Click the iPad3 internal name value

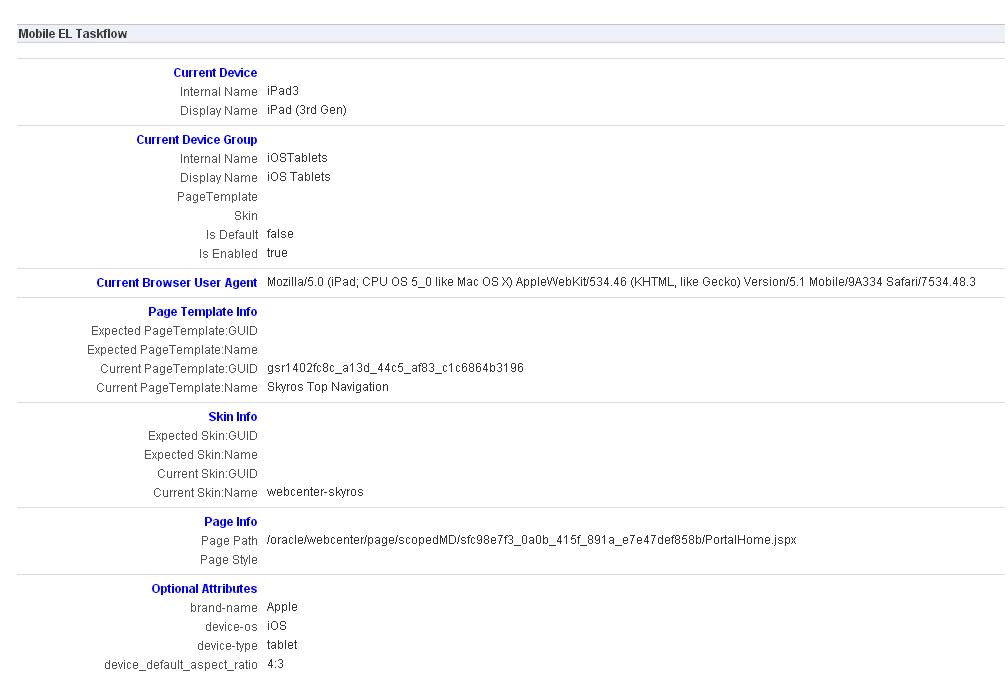tap(283, 91)
